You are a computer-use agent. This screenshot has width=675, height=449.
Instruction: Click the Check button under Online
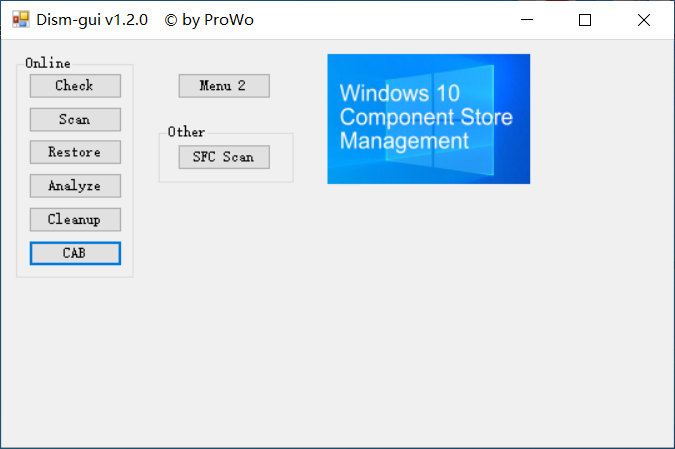(75, 86)
